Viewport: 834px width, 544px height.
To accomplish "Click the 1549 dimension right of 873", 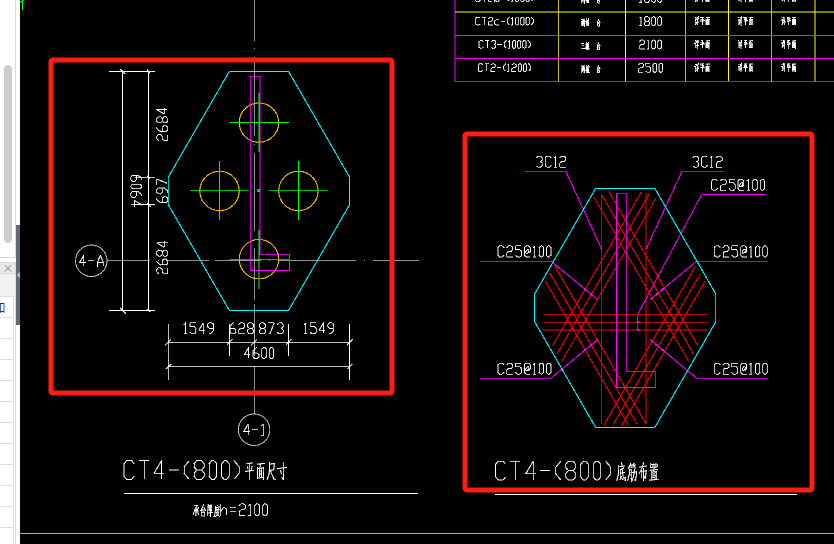I will point(319,329).
